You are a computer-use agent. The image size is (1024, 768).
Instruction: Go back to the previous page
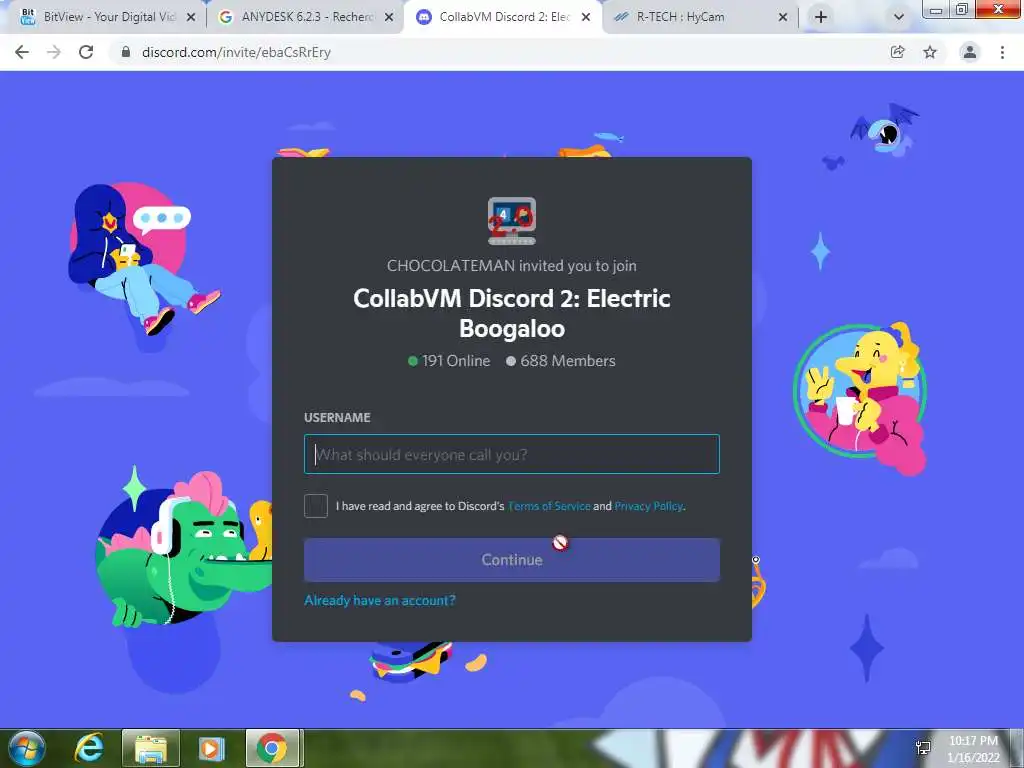pyautogui.click(x=22, y=52)
